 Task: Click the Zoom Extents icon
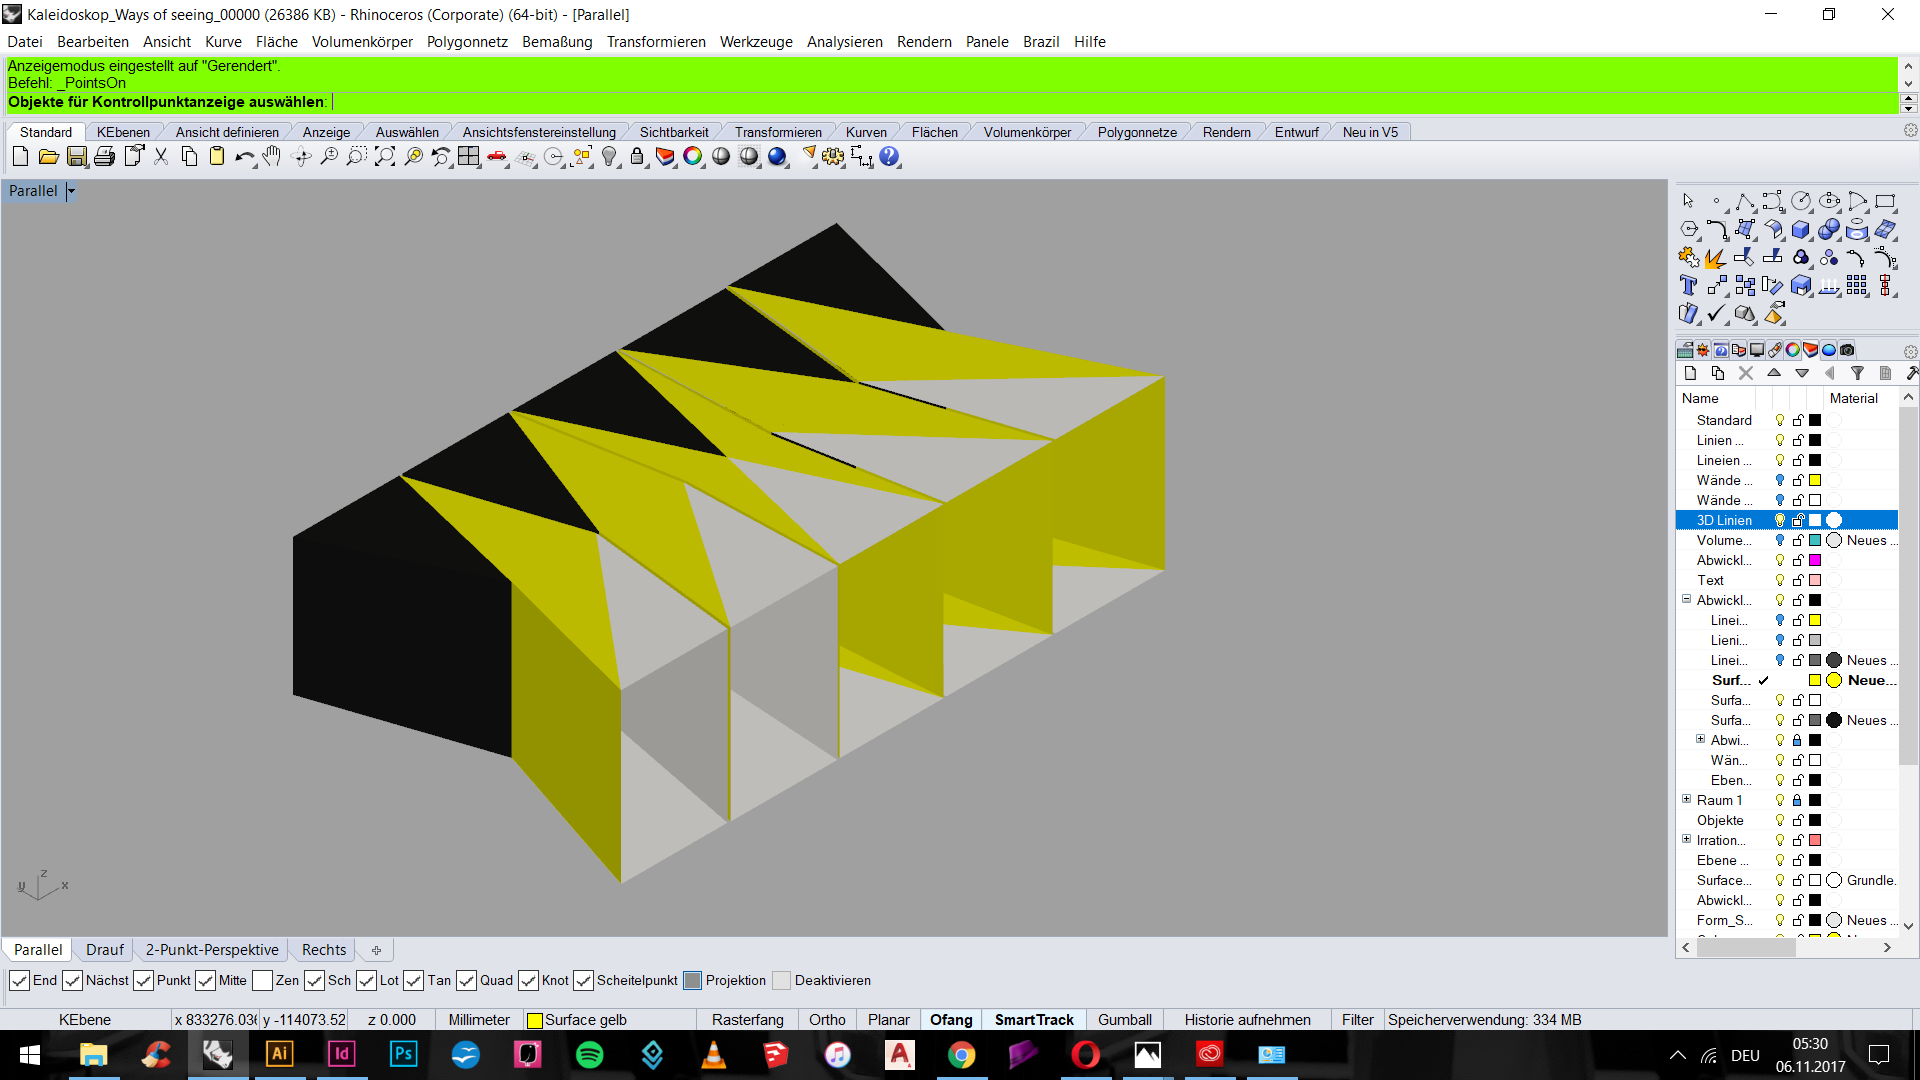coord(385,157)
